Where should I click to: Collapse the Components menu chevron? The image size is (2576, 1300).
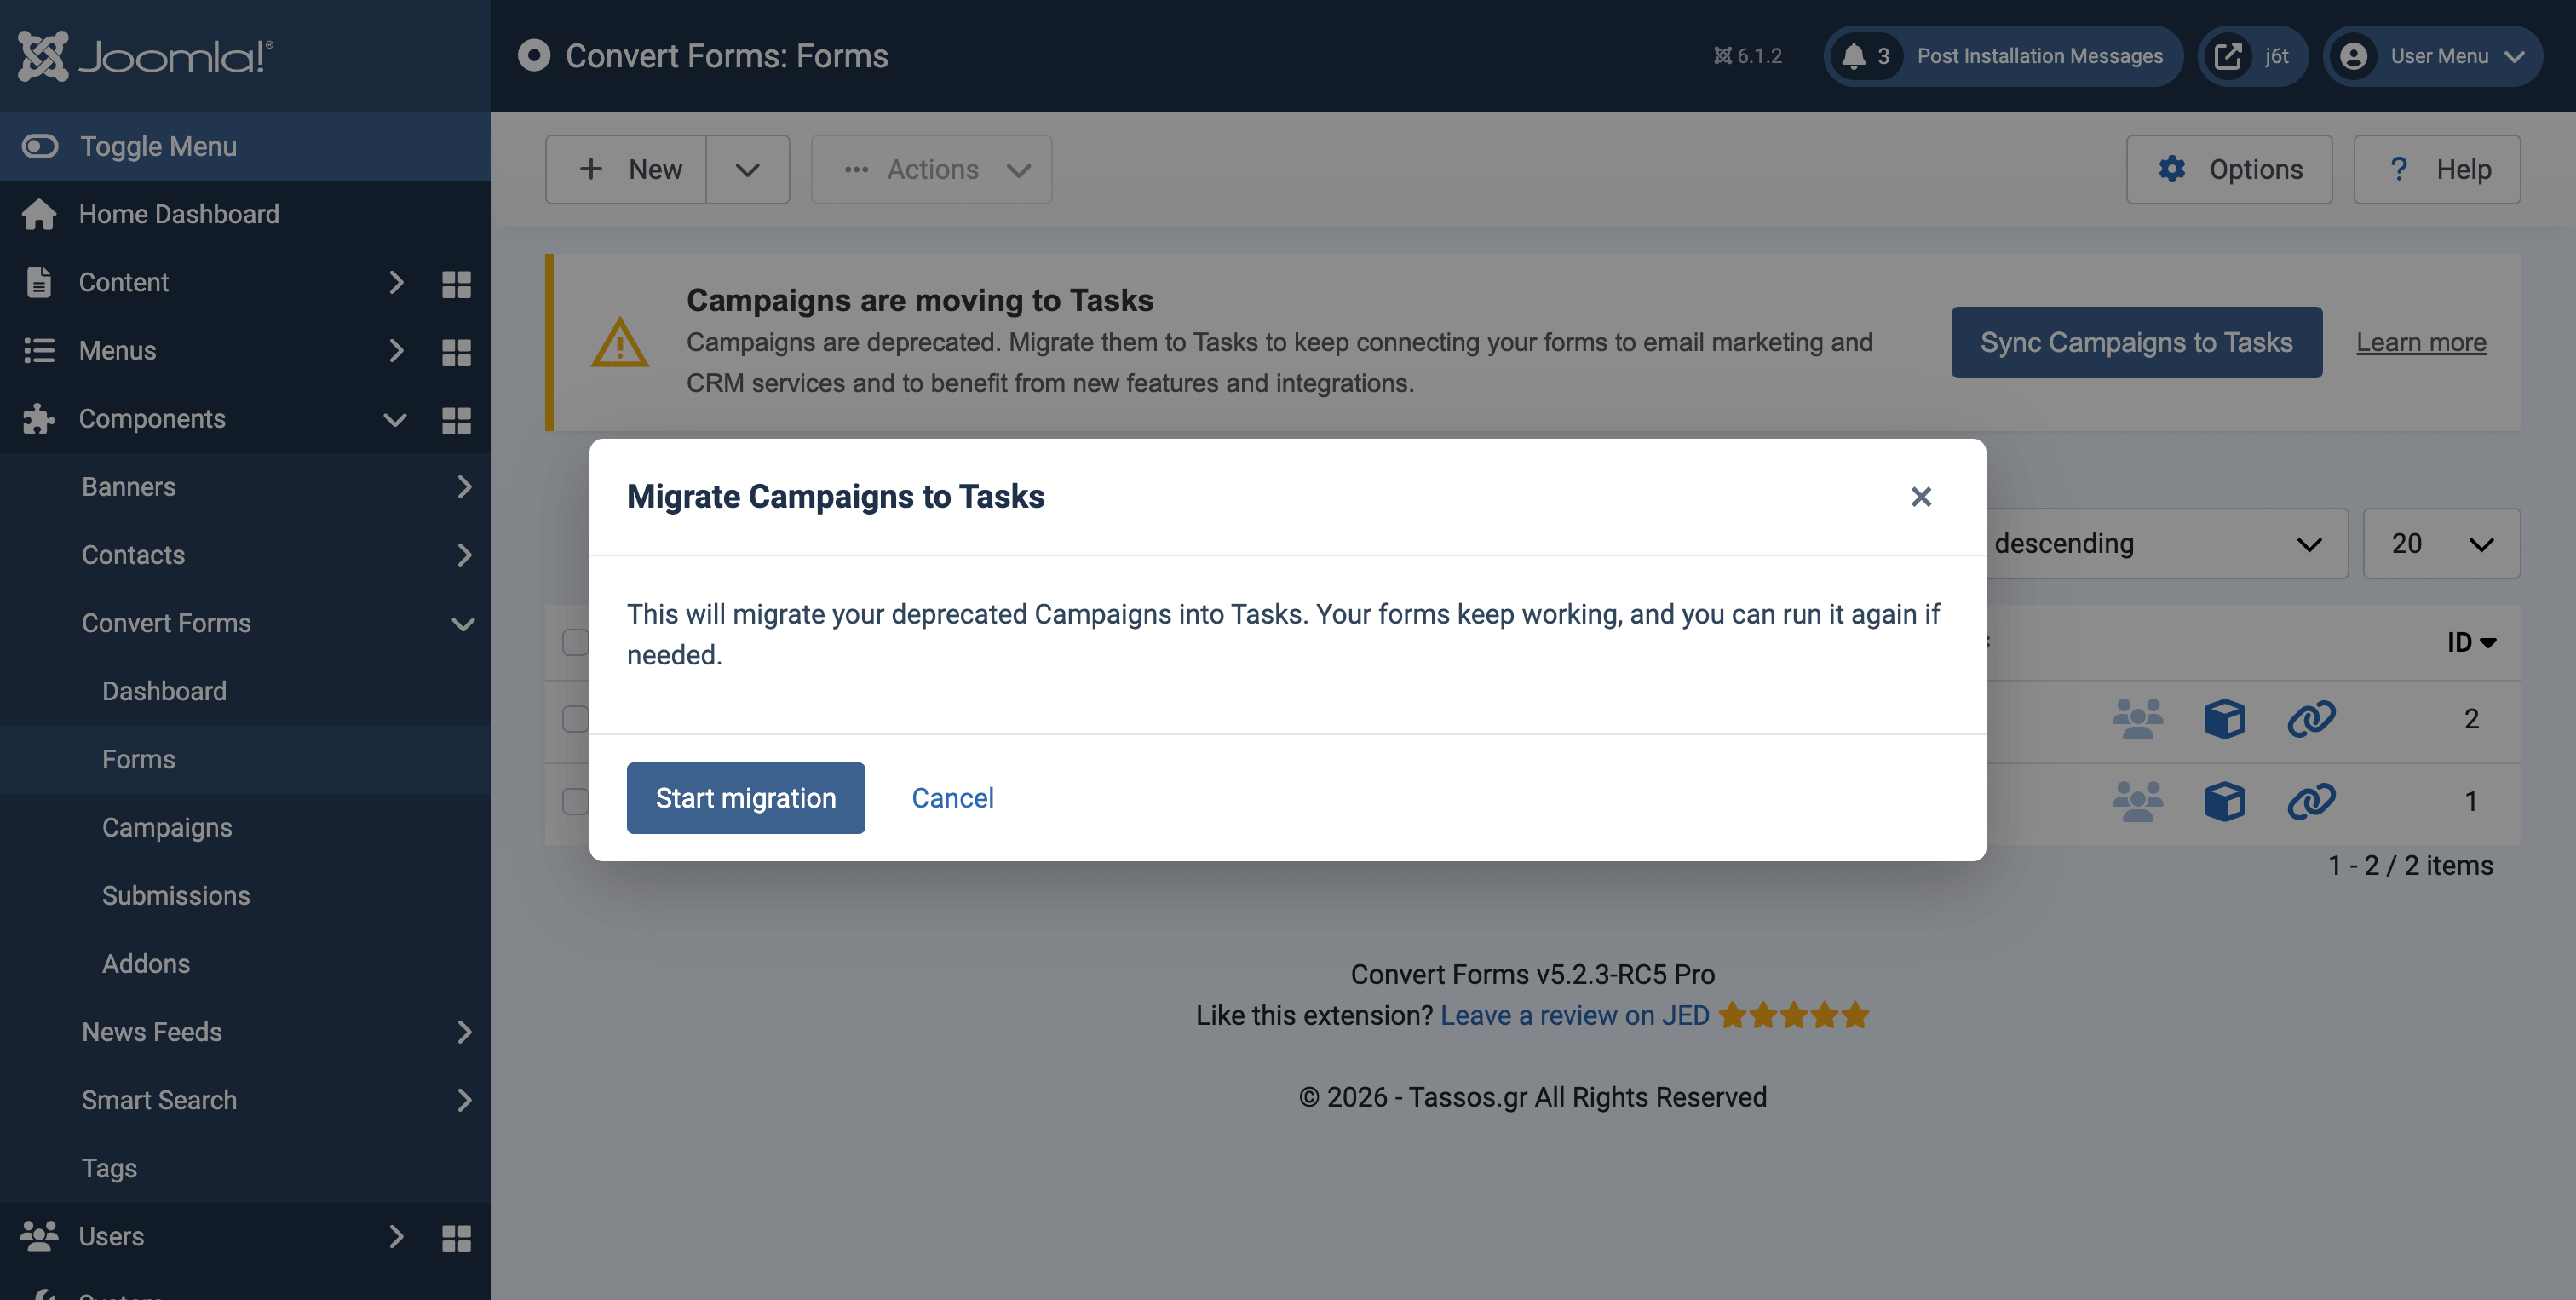pos(396,419)
